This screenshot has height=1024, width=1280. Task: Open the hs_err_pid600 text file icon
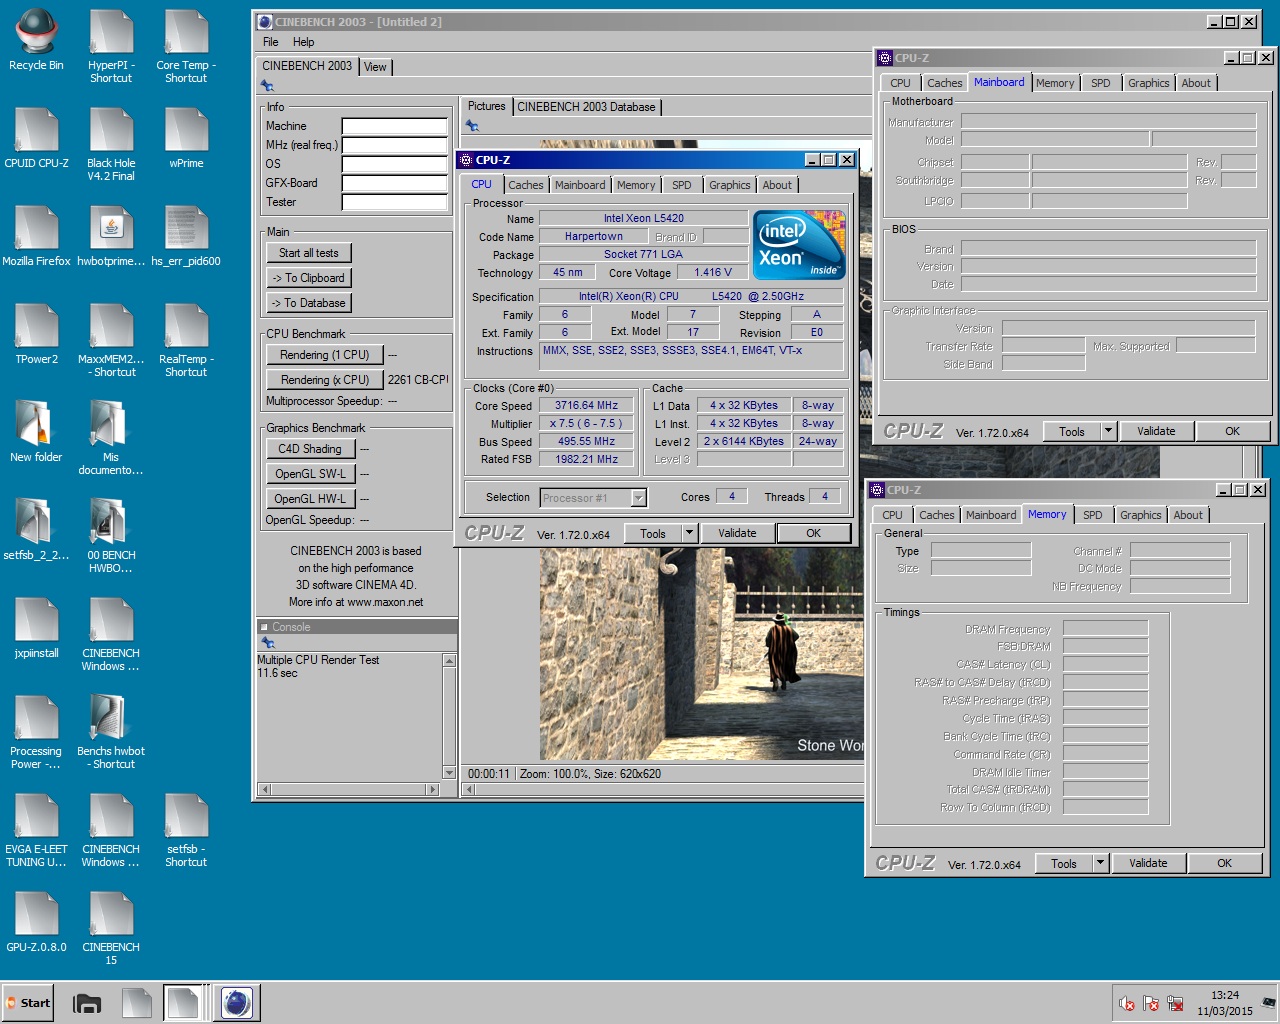pos(186,236)
